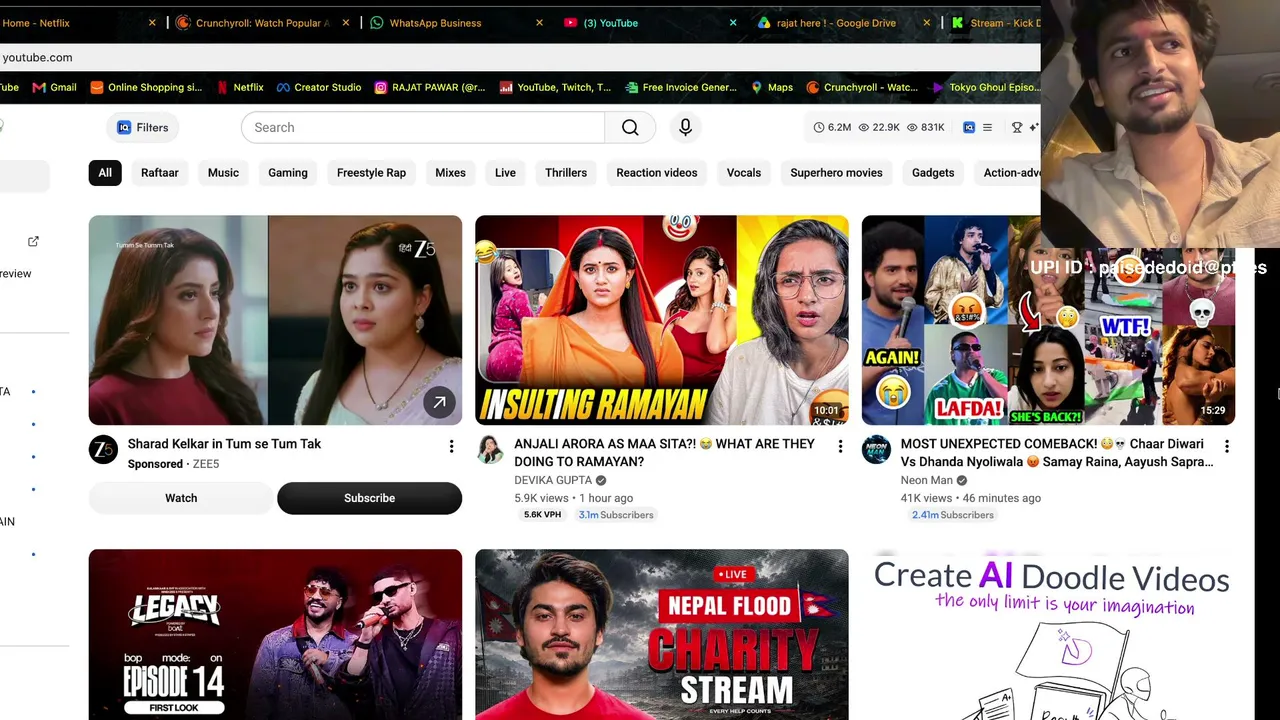This screenshot has width=1280, height=720.
Task: Click the 831K views stat
Action: (926, 127)
